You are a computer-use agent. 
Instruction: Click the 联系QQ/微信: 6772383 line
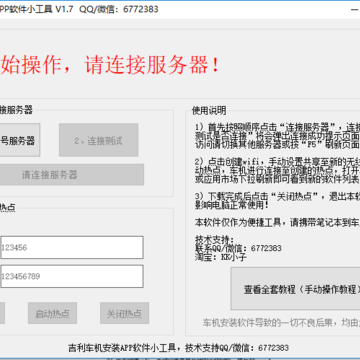238,248
